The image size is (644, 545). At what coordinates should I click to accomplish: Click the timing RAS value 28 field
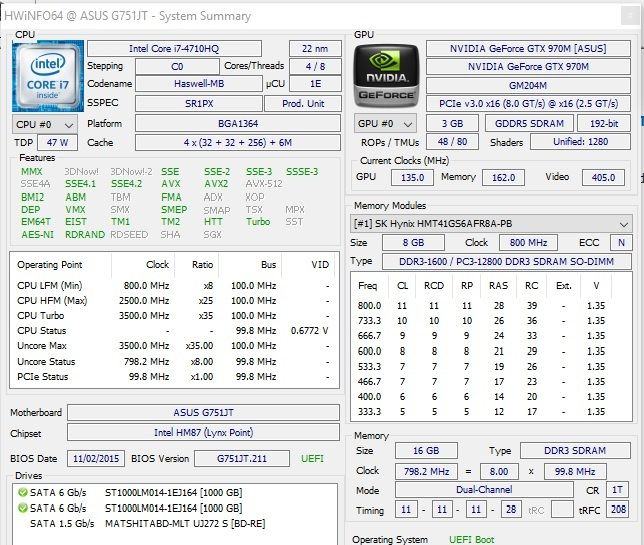tap(511, 510)
